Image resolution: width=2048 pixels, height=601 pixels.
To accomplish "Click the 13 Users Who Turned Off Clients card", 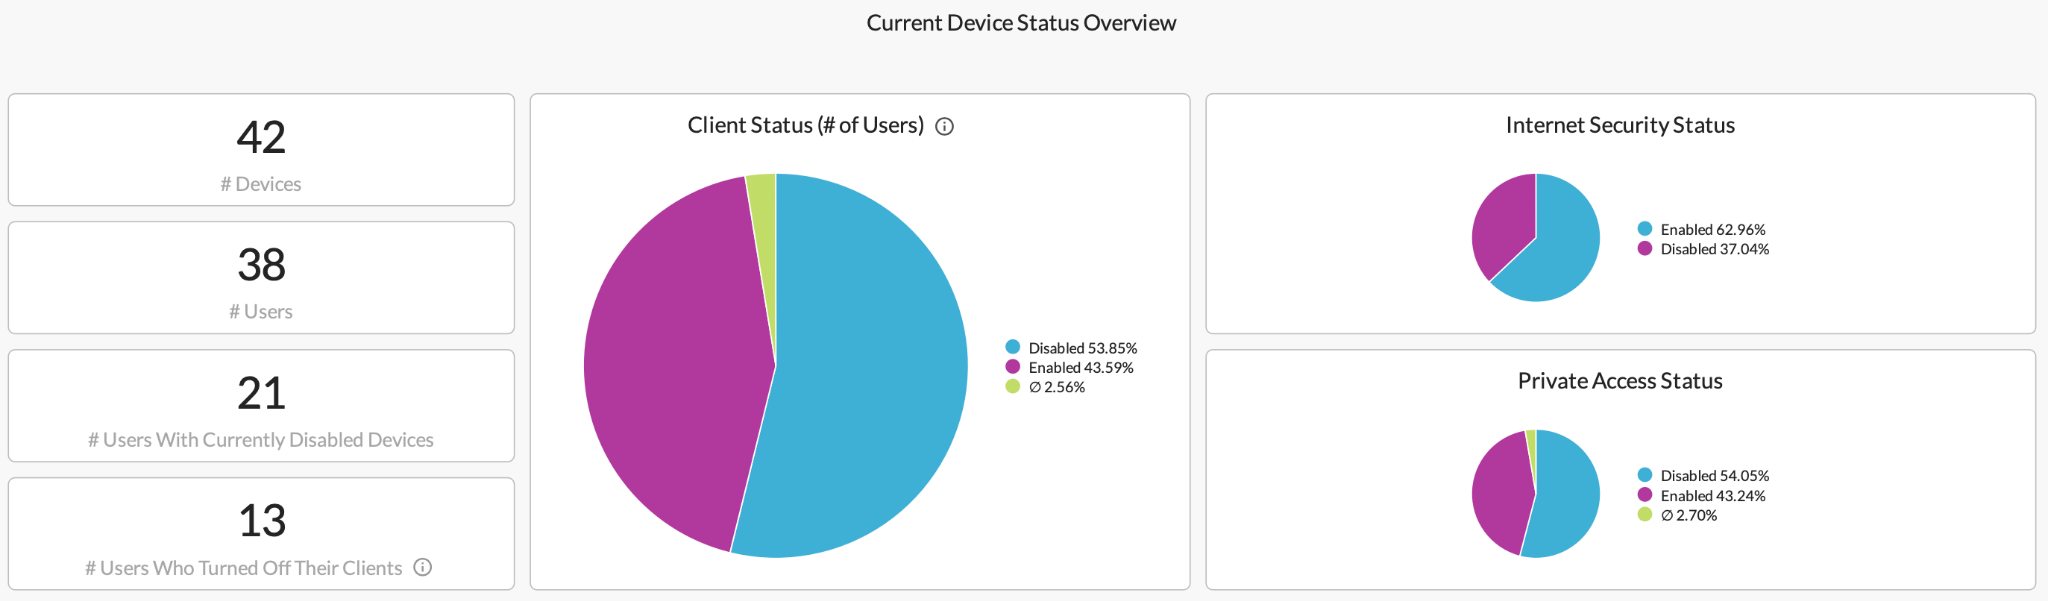I will [x=261, y=534].
